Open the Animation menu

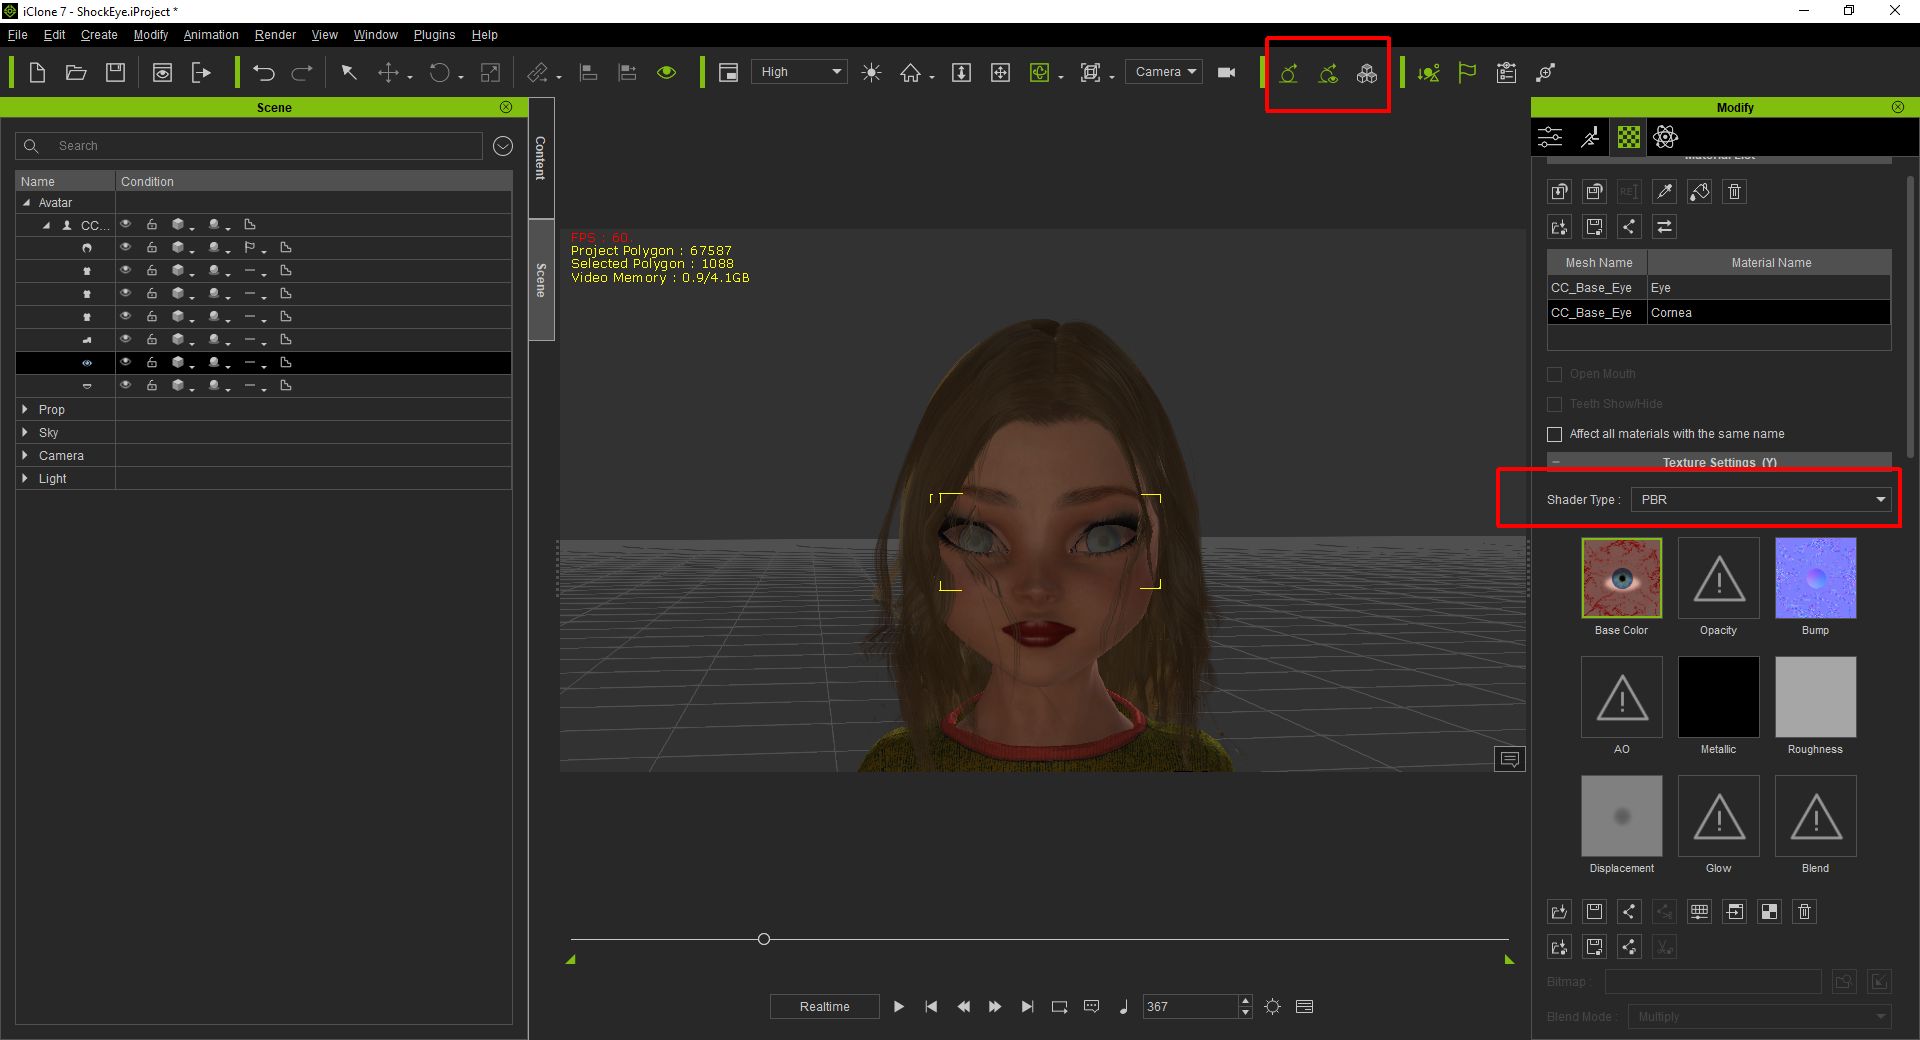[x=211, y=34]
